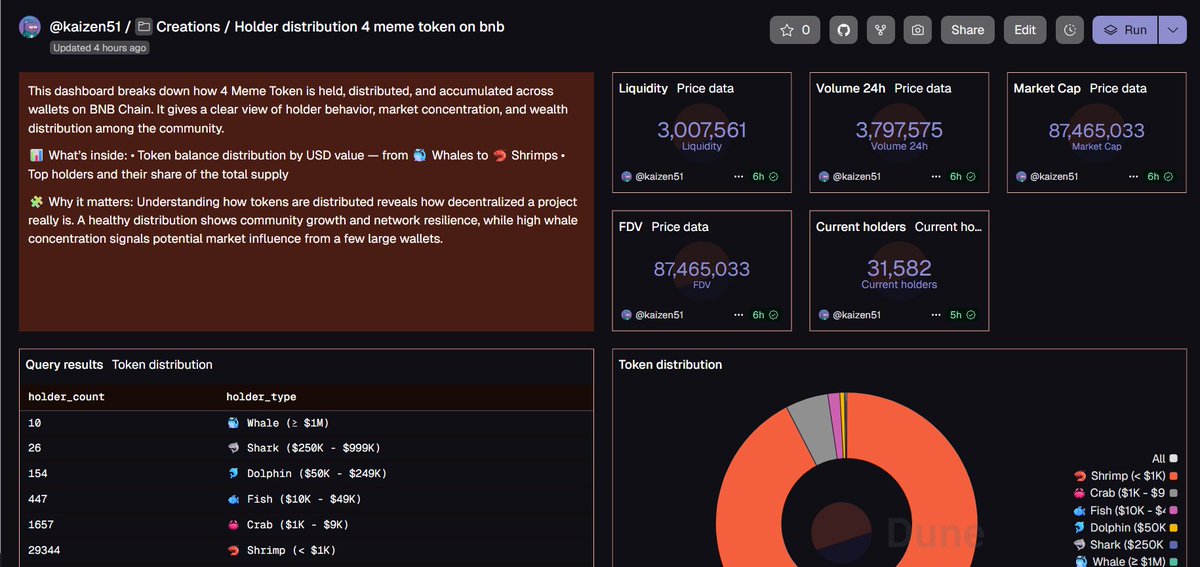
Task: Open the Volume 24h card options menu
Action: click(x=936, y=176)
